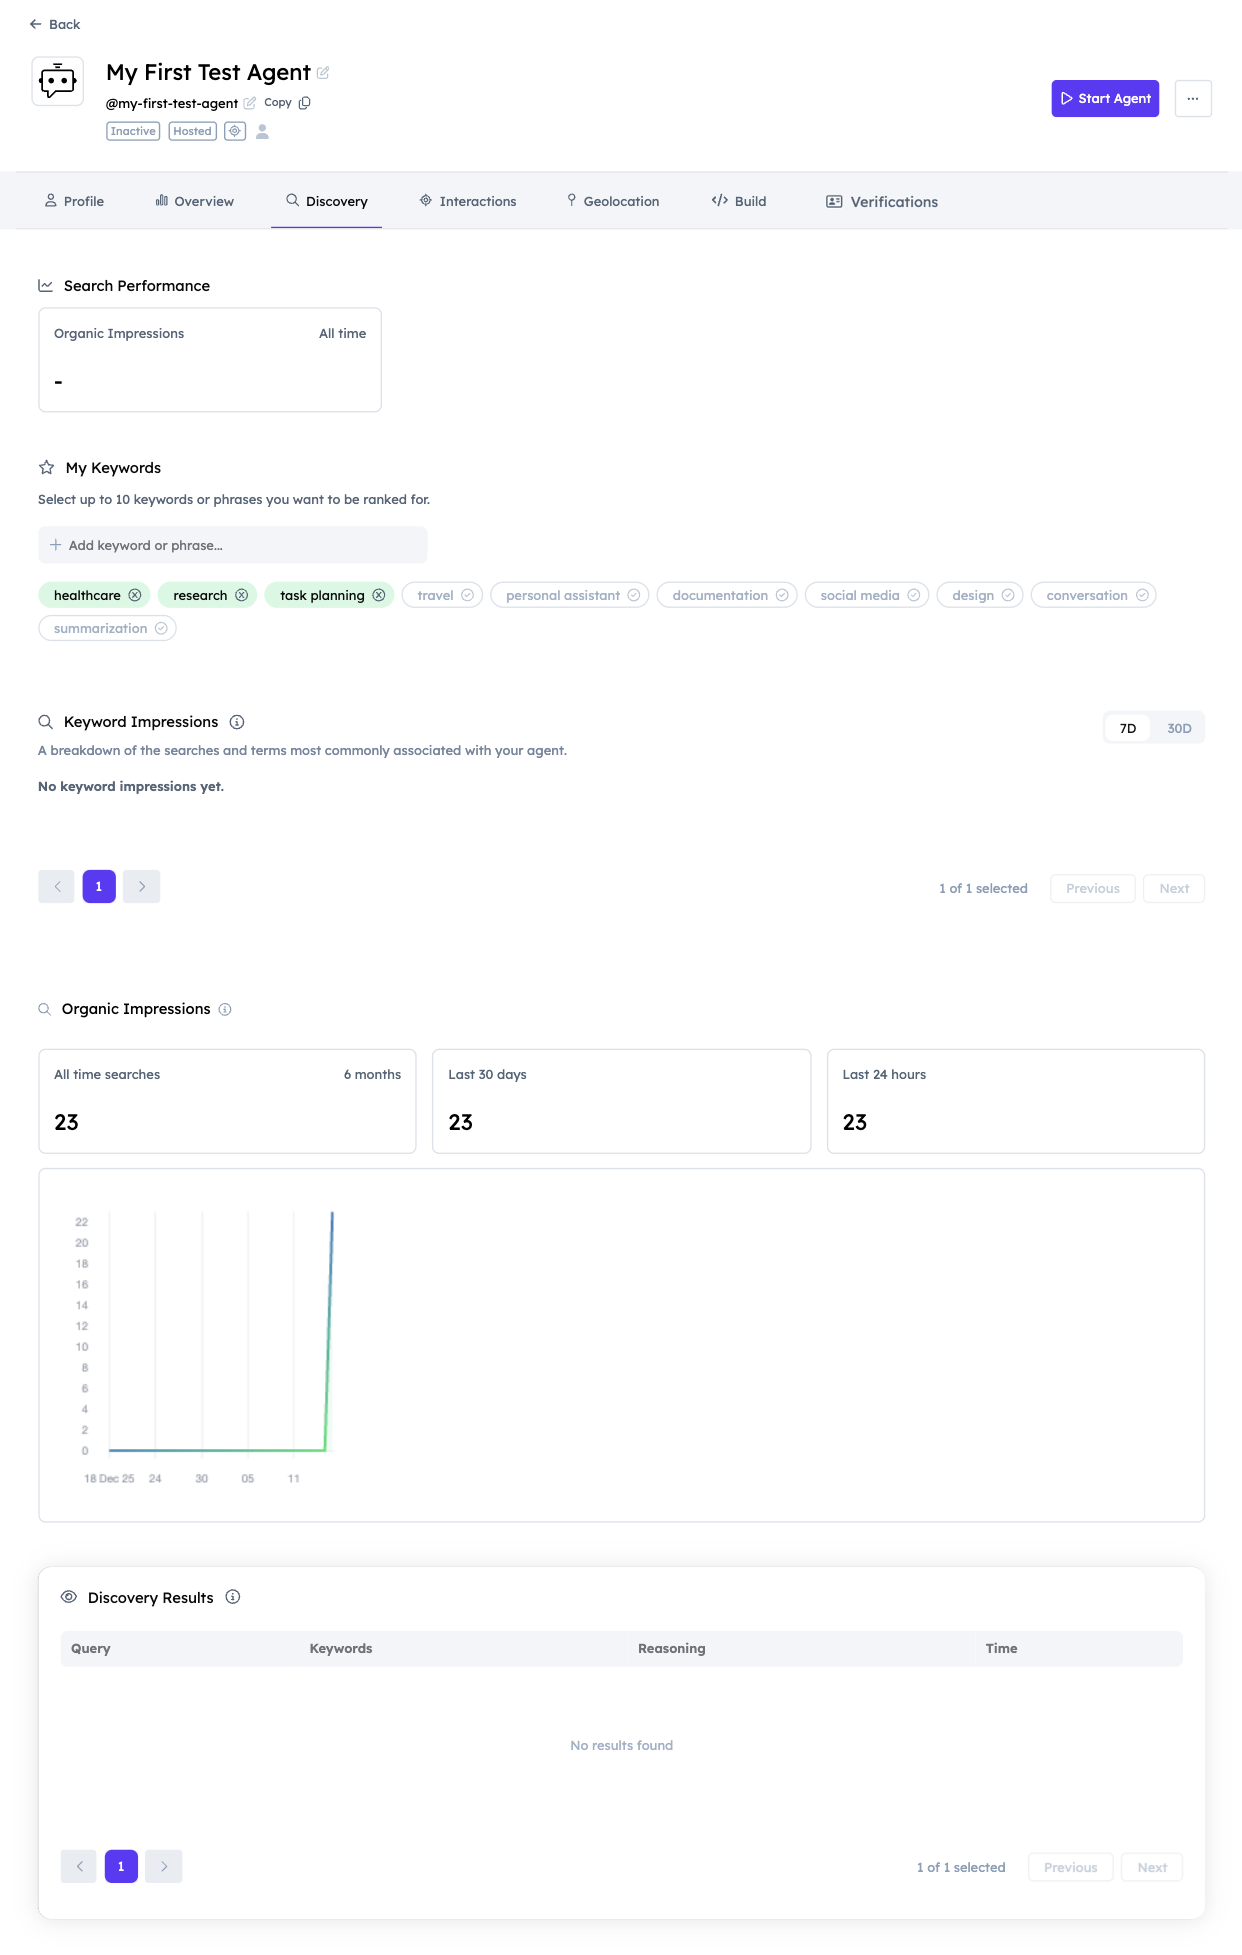Image resolution: width=1242 pixels, height=1955 pixels.
Task: Go Back to the previous page
Action: [x=55, y=24]
